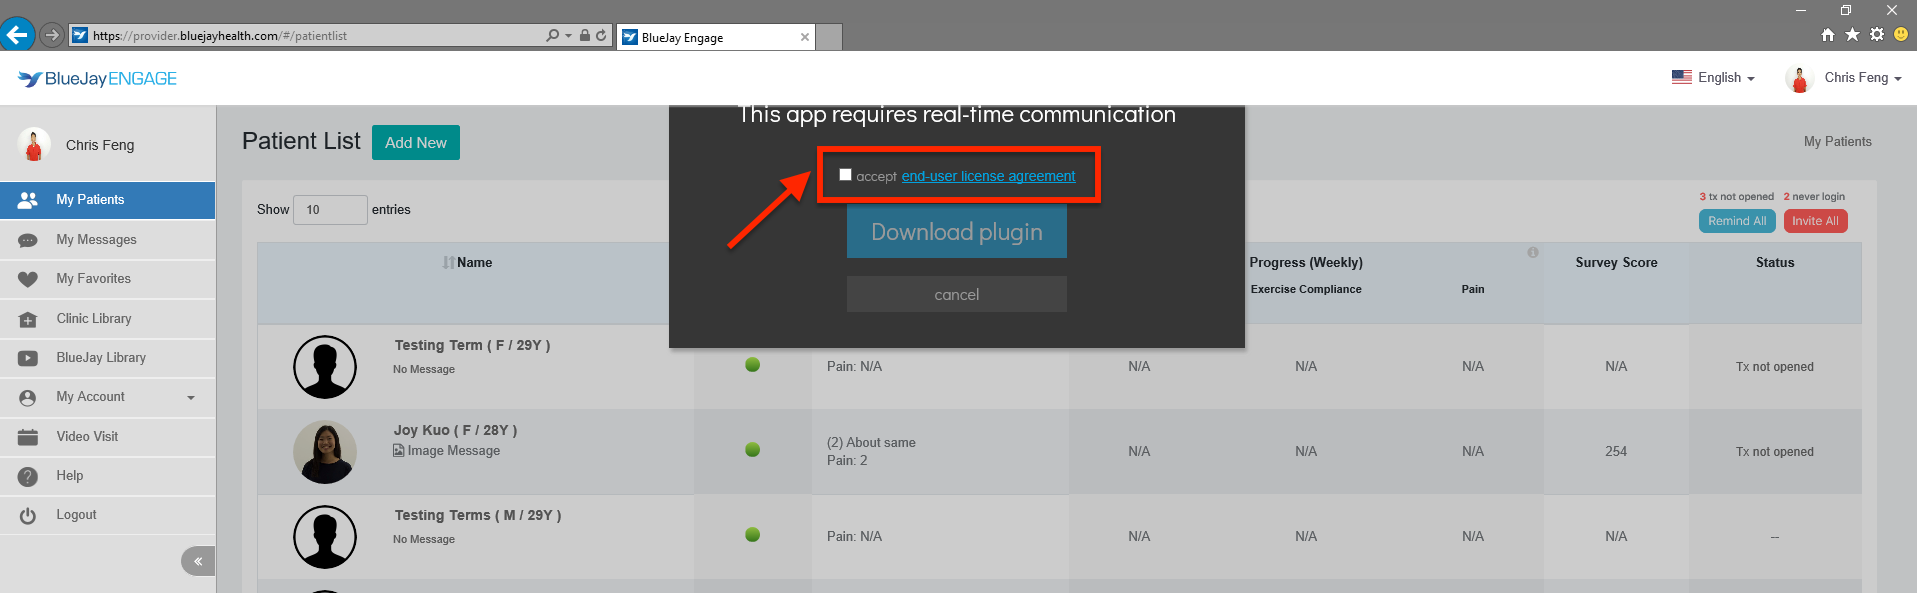Click Logout power icon

pyautogui.click(x=28, y=515)
